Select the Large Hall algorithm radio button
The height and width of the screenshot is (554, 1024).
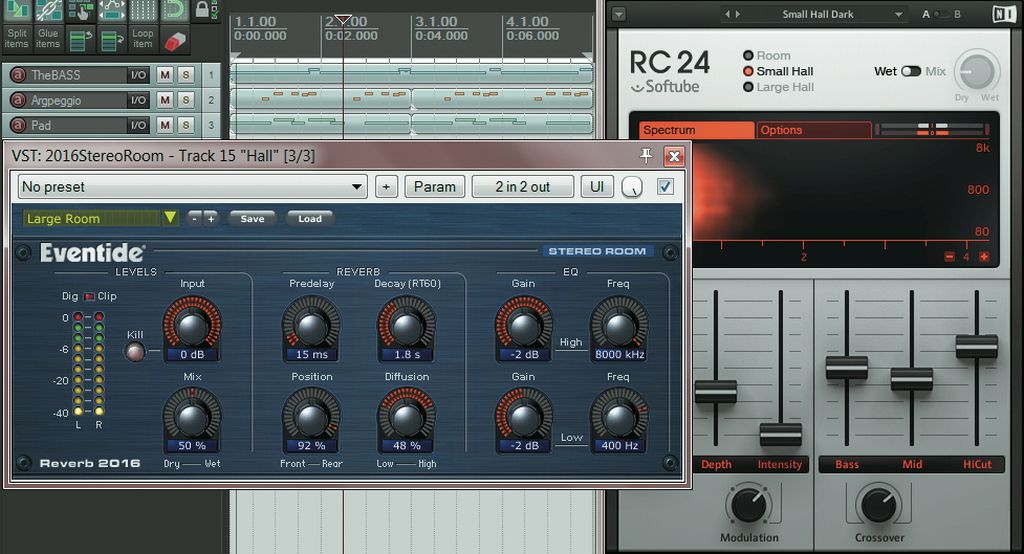tap(748, 87)
